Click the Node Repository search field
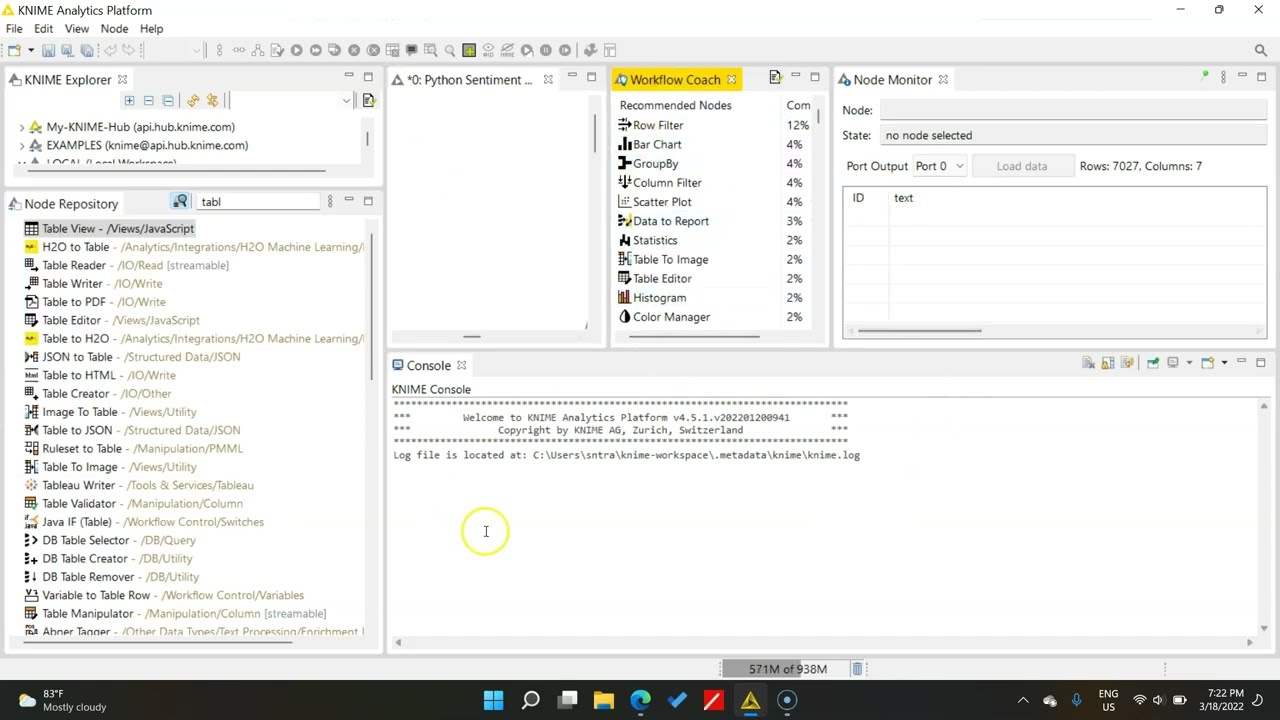 (259, 202)
